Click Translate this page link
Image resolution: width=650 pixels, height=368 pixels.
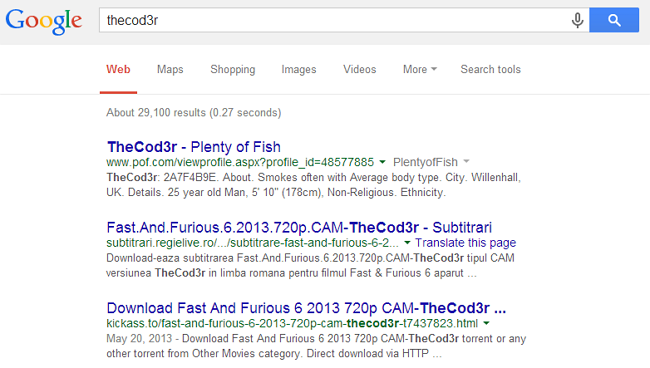pyautogui.click(x=466, y=242)
